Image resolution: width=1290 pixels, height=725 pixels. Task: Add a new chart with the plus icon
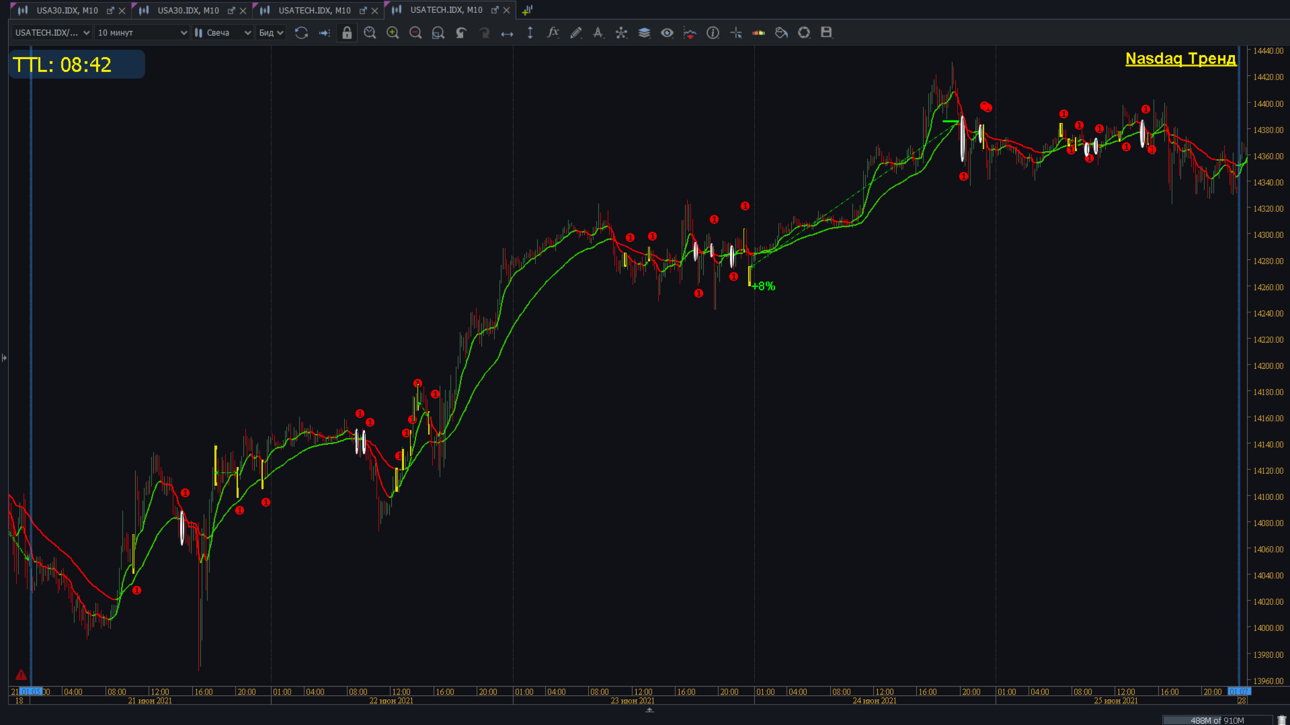coord(527,10)
